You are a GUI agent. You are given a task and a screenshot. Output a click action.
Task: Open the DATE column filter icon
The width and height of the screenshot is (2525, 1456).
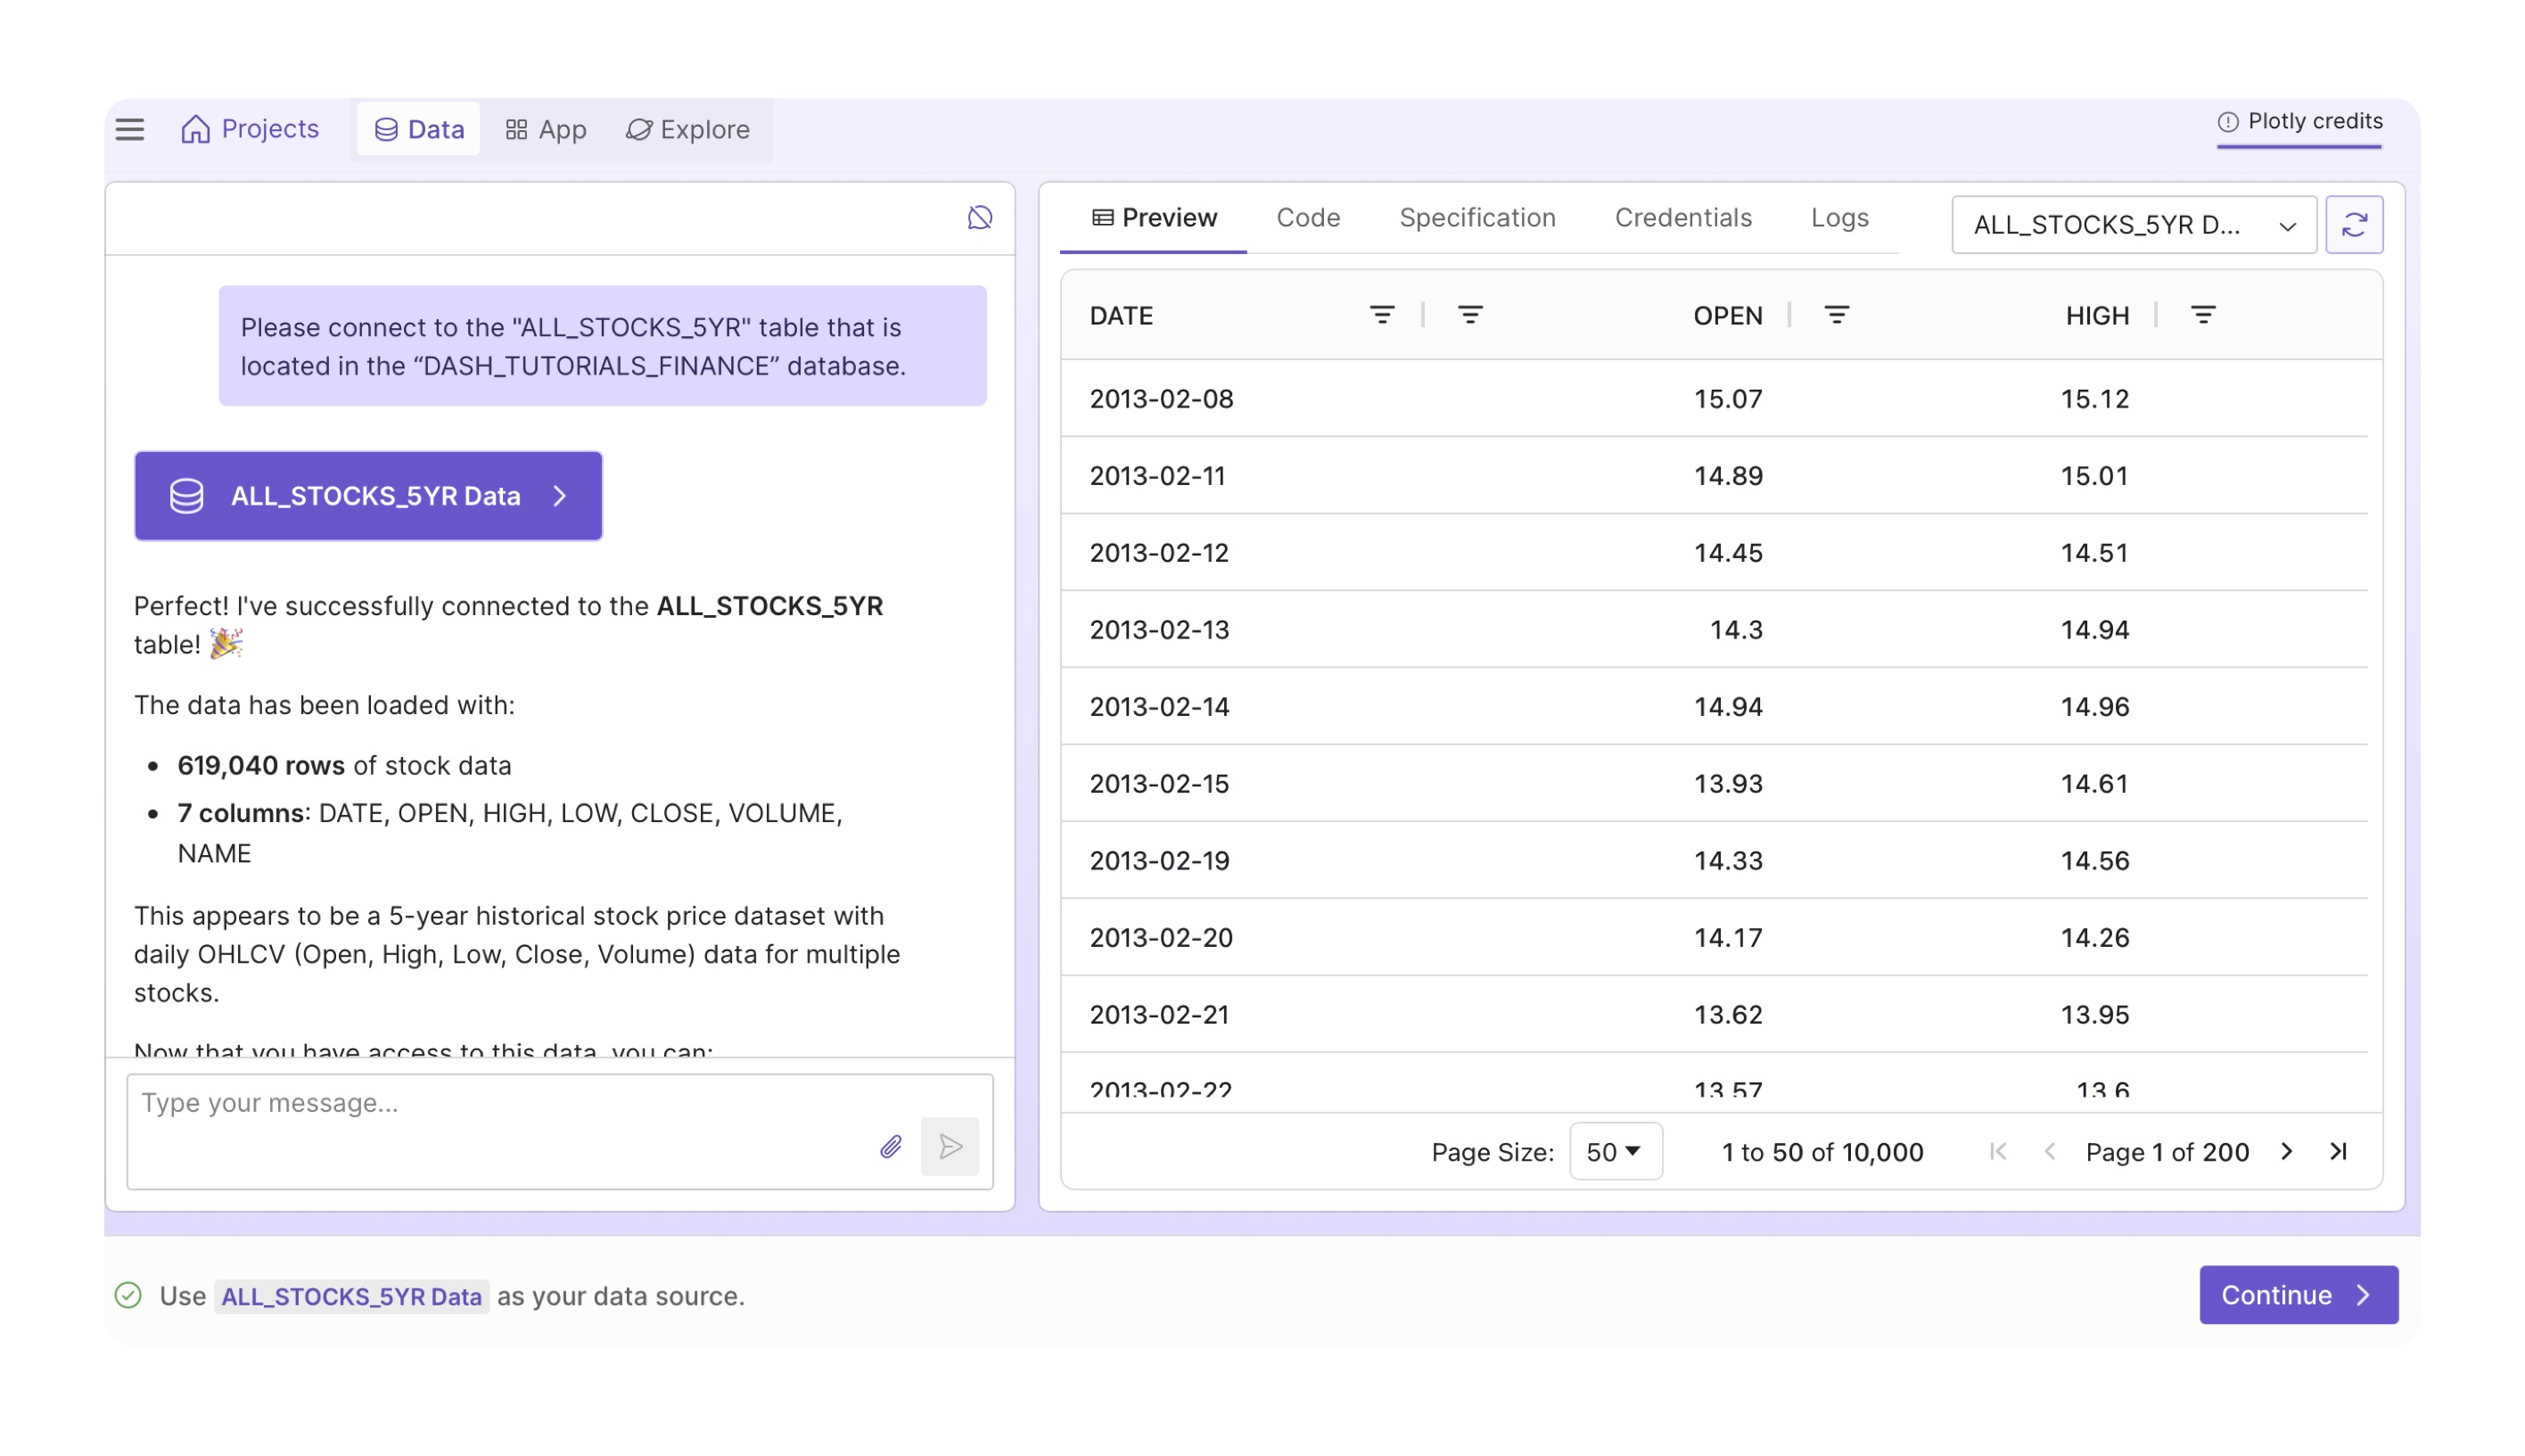pos(1381,315)
